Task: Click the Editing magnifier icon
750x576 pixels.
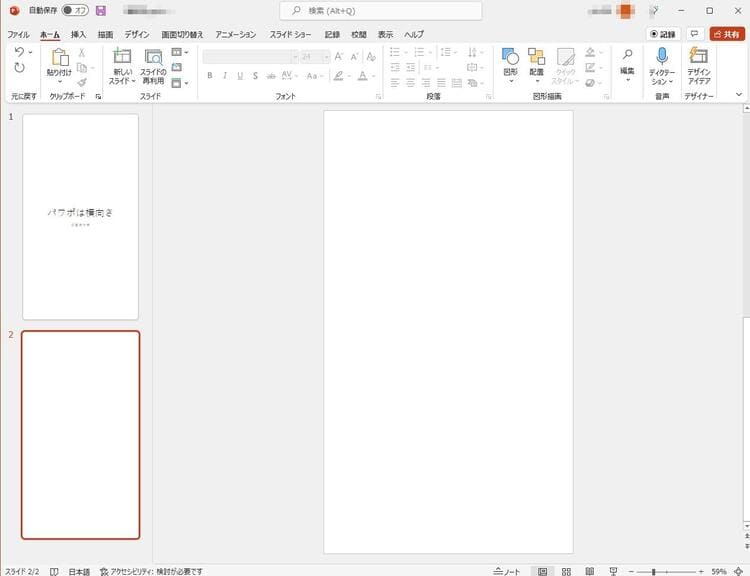Action: (628, 54)
